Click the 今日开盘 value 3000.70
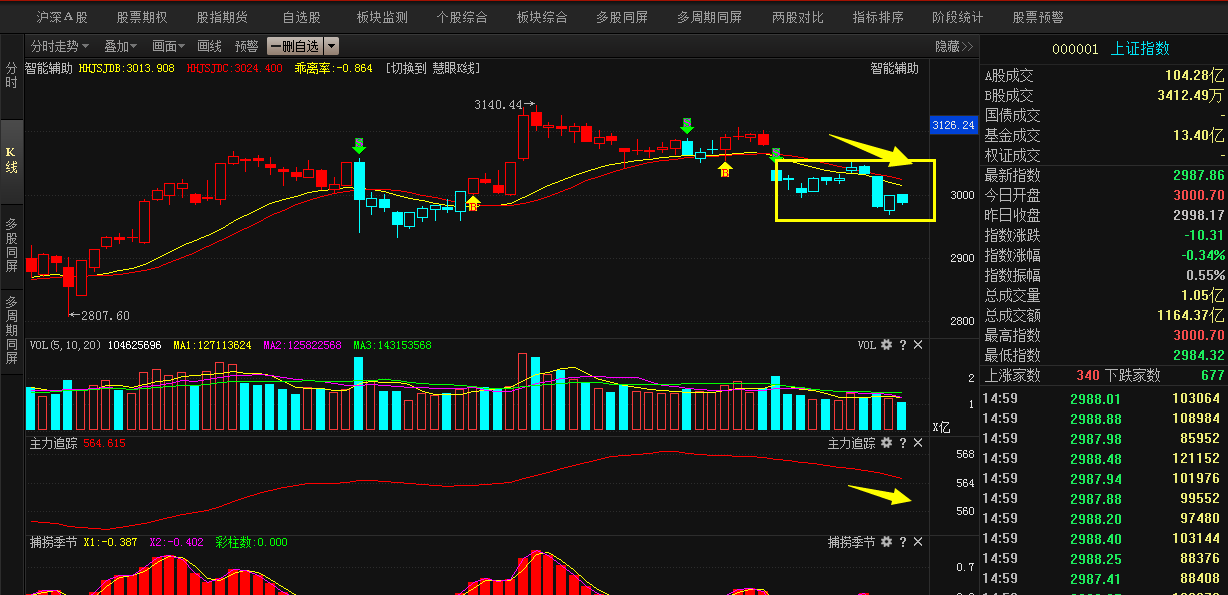Image resolution: width=1228 pixels, height=595 pixels. (1198, 195)
